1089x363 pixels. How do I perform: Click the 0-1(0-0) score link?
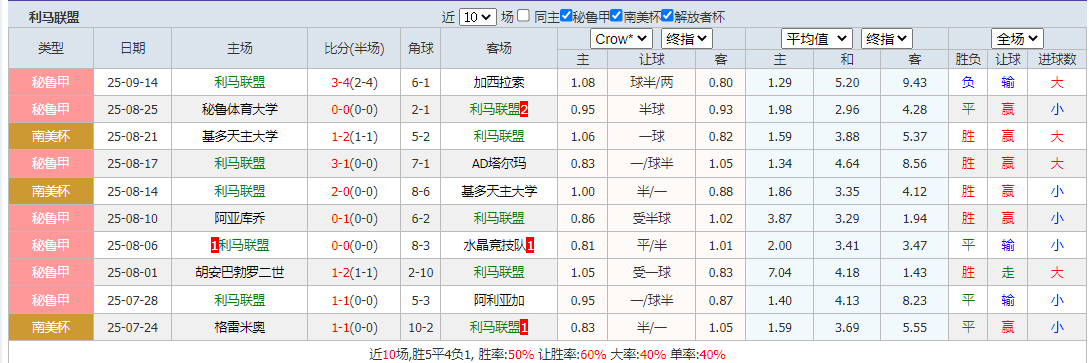tap(354, 219)
